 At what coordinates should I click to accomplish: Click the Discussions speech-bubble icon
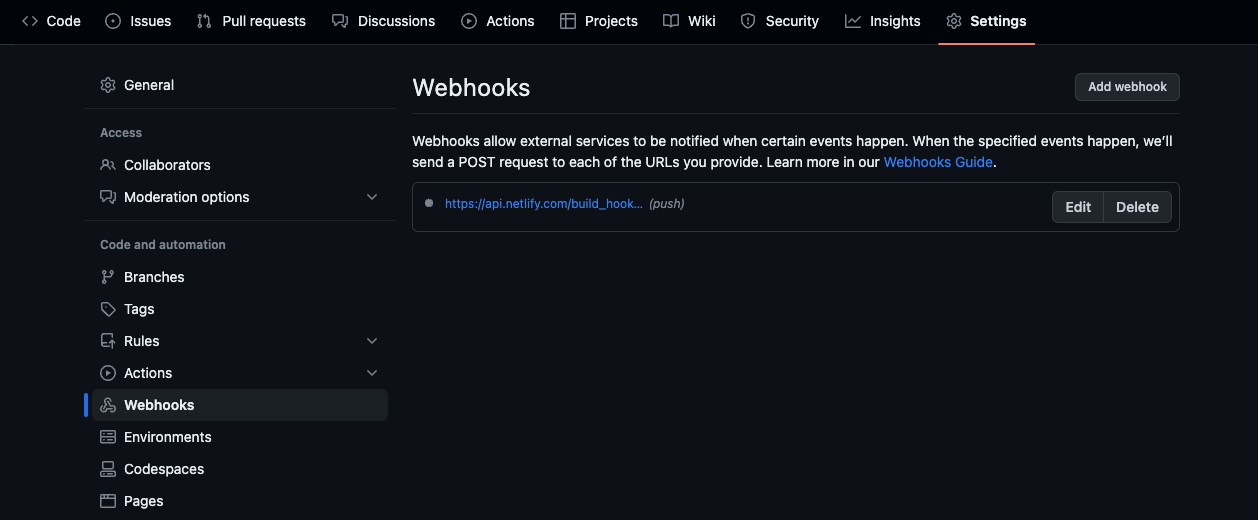click(340, 21)
